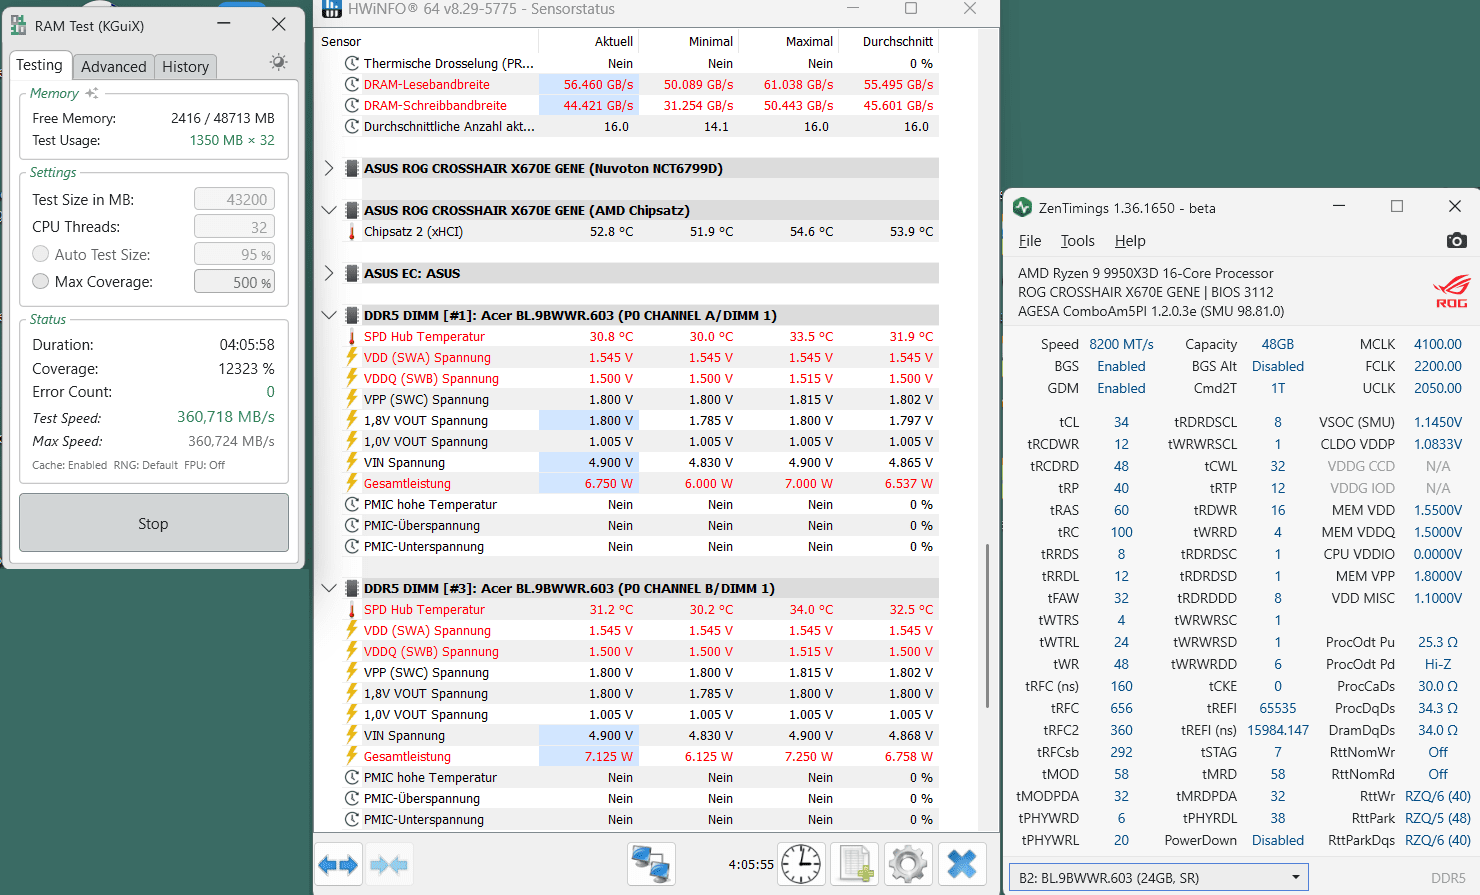Click the 8200 MT/s speed value in ZenTimings
The width and height of the screenshot is (1480, 895).
1121,344
